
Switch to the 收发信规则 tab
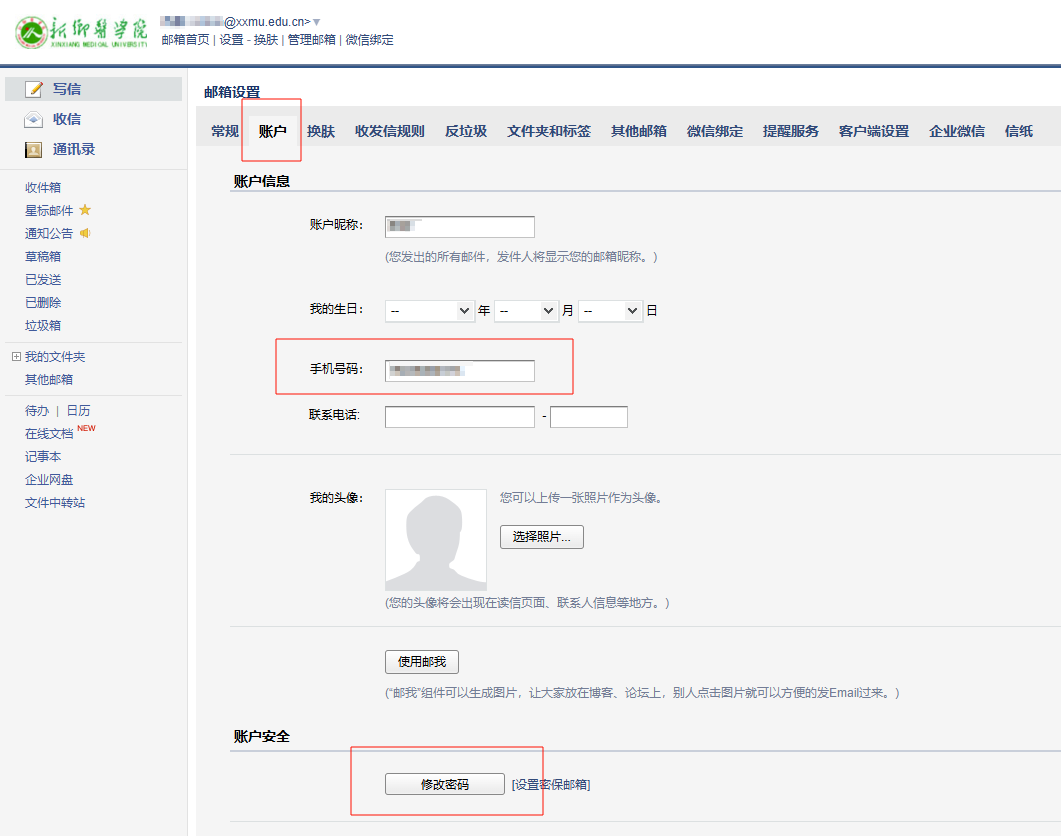pos(389,131)
